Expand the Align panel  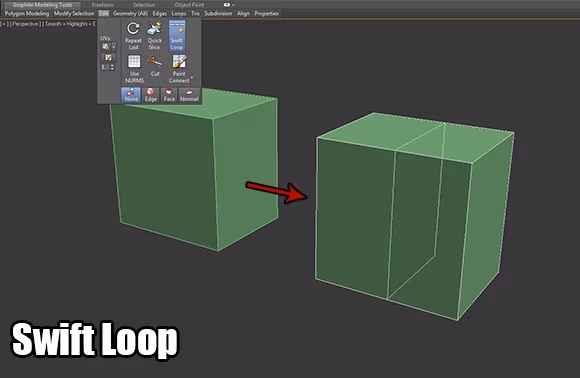point(243,14)
